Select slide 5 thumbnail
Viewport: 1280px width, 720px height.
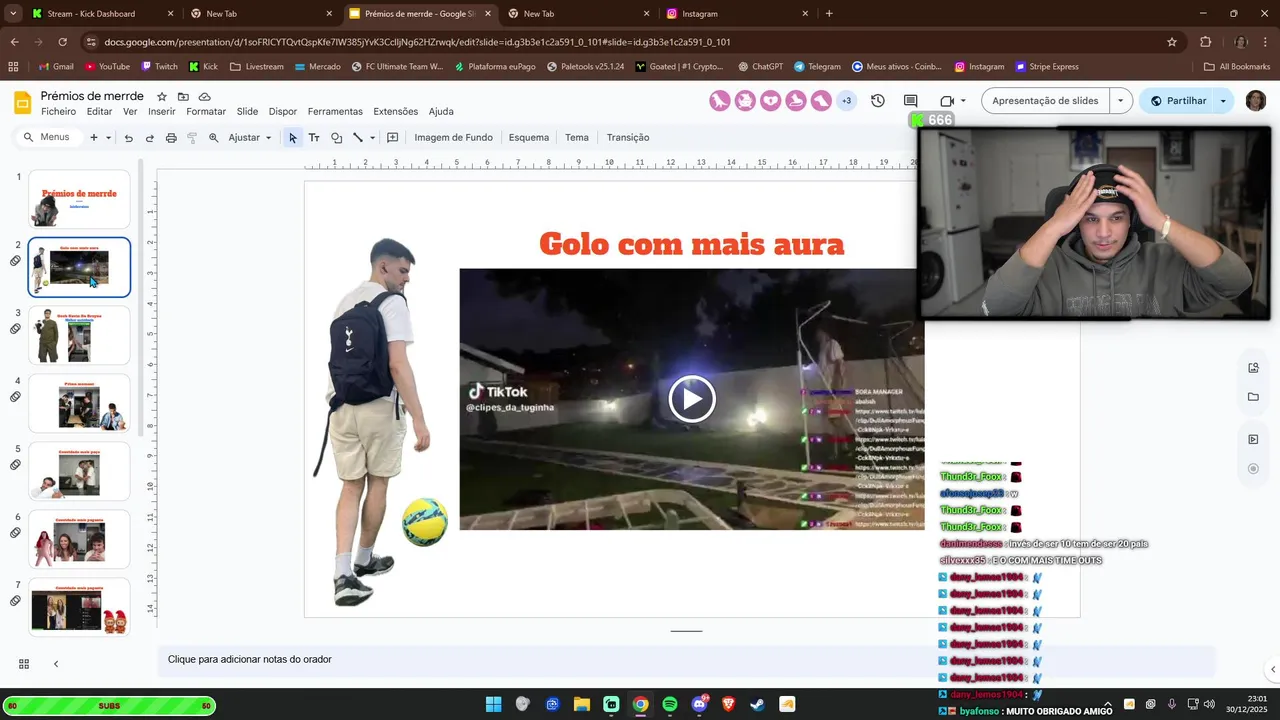[79, 471]
